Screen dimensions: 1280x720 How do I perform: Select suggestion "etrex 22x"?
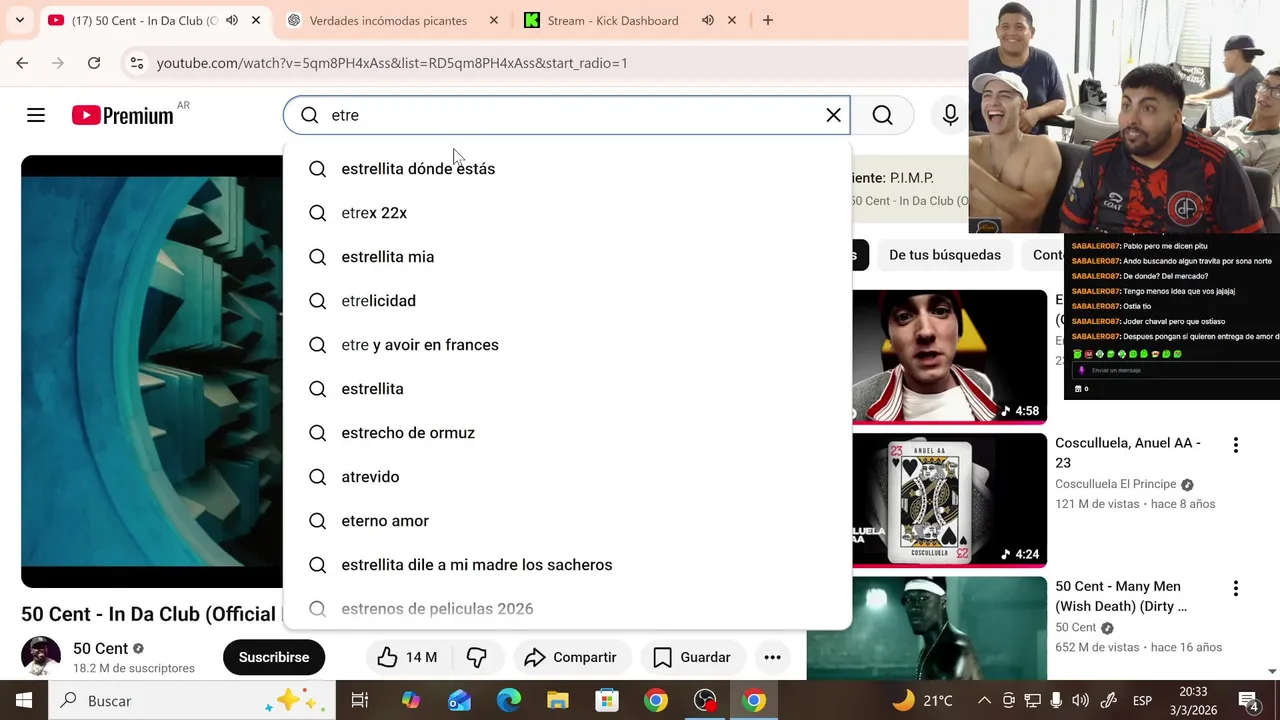coord(567,213)
